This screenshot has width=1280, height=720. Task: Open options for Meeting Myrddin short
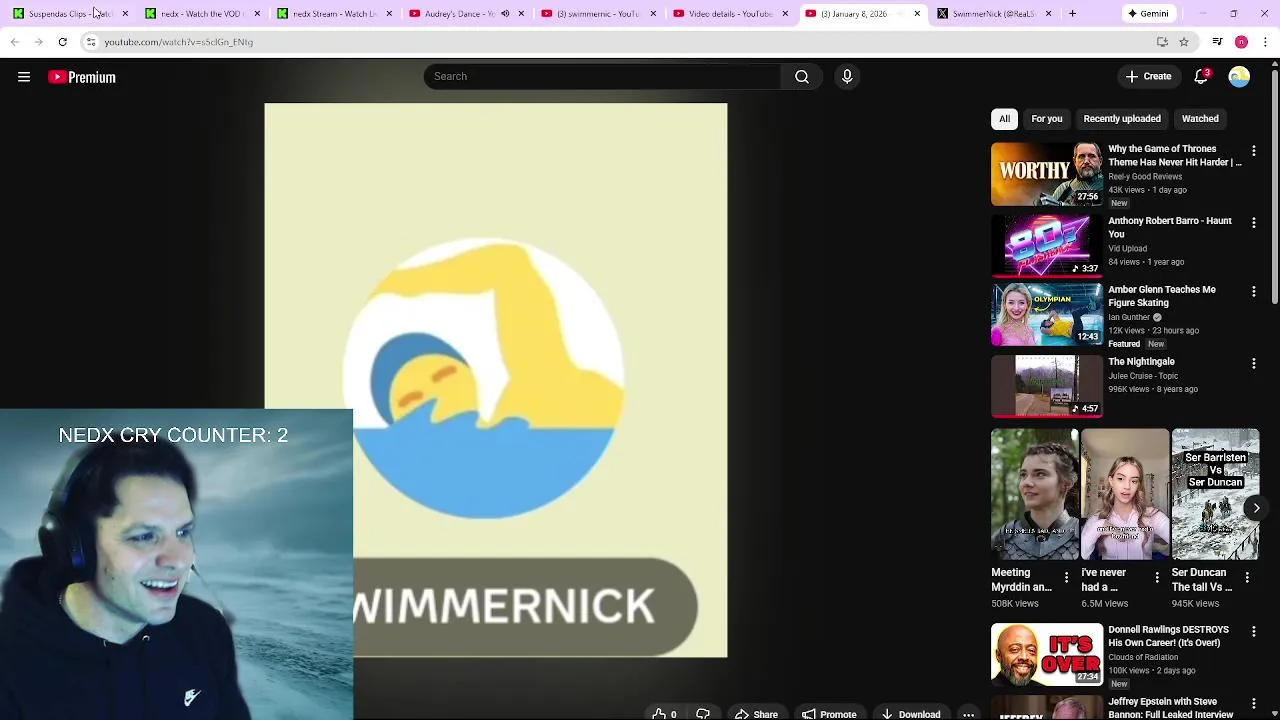(1066, 578)
